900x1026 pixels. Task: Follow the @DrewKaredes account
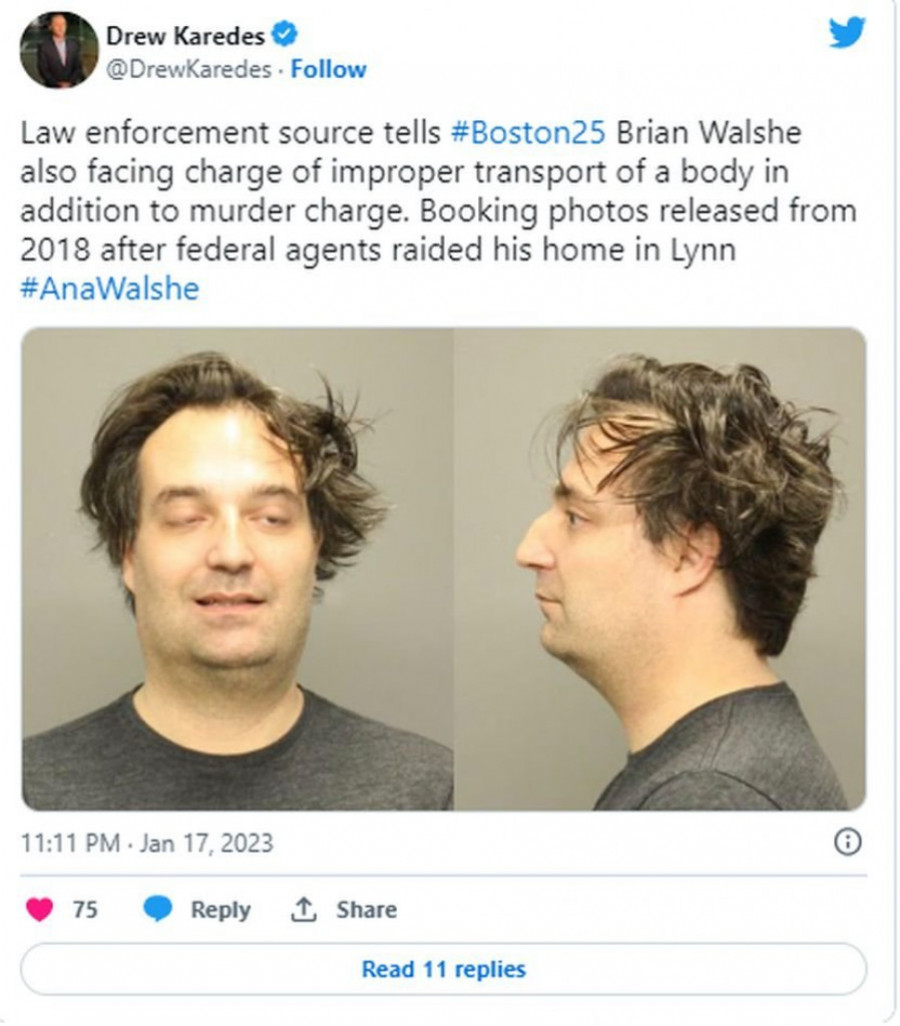coord(328,69)
